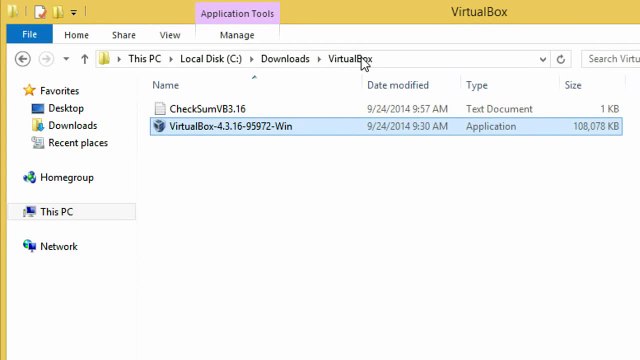Click the quick access New Folder icon
Image resolution: width=640 pixels, height=360 pixels.
[58, 12]
